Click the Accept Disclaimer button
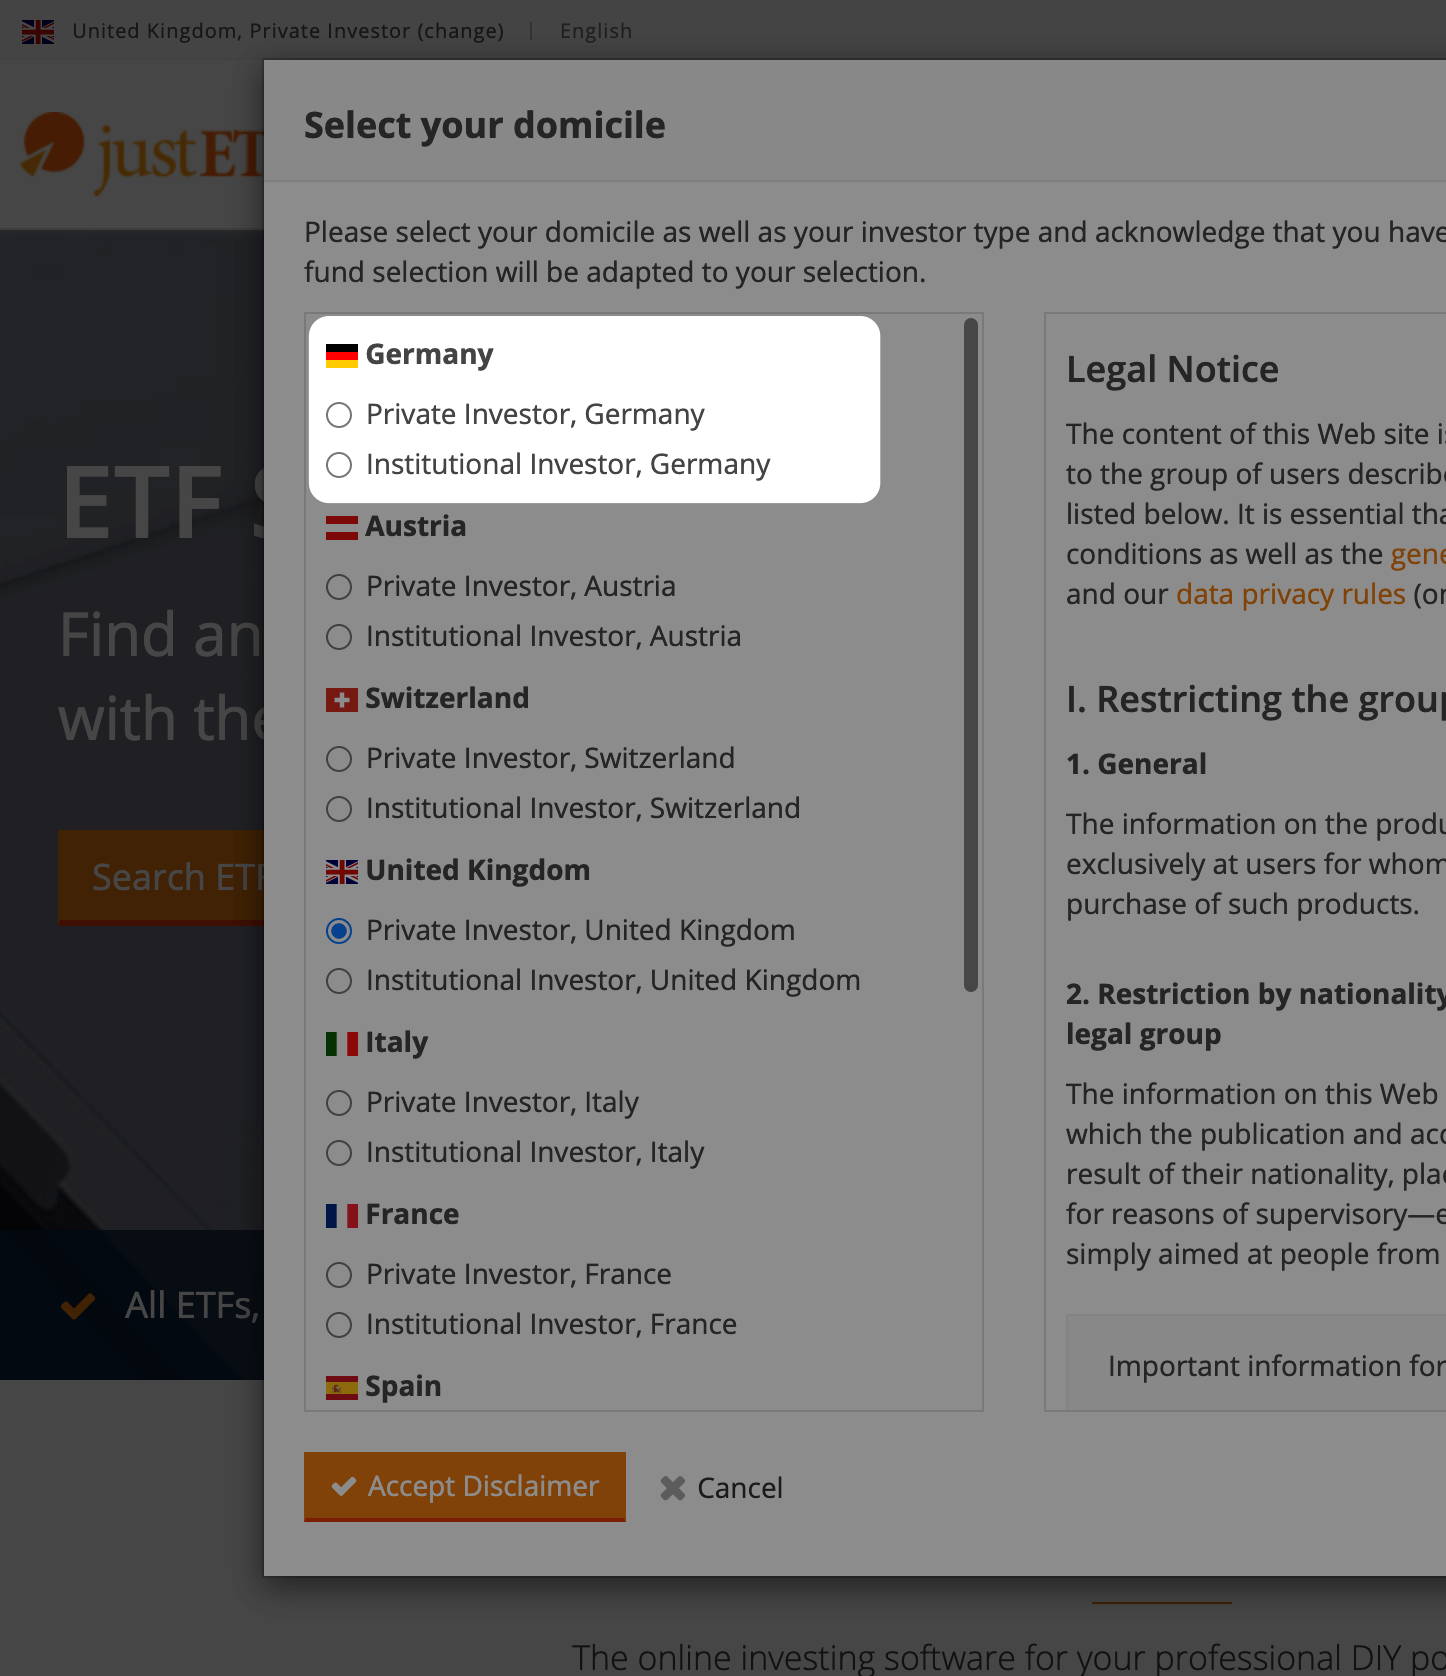 coord(465,1486)
